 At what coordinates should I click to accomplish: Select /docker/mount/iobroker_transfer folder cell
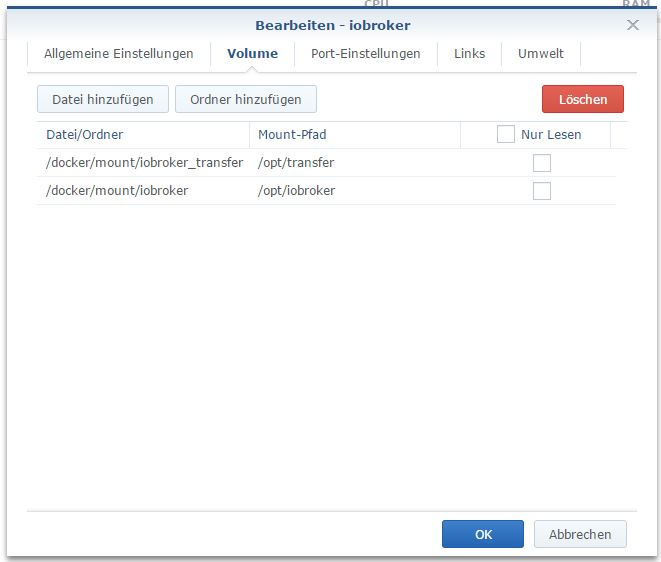tap(144, 163)
